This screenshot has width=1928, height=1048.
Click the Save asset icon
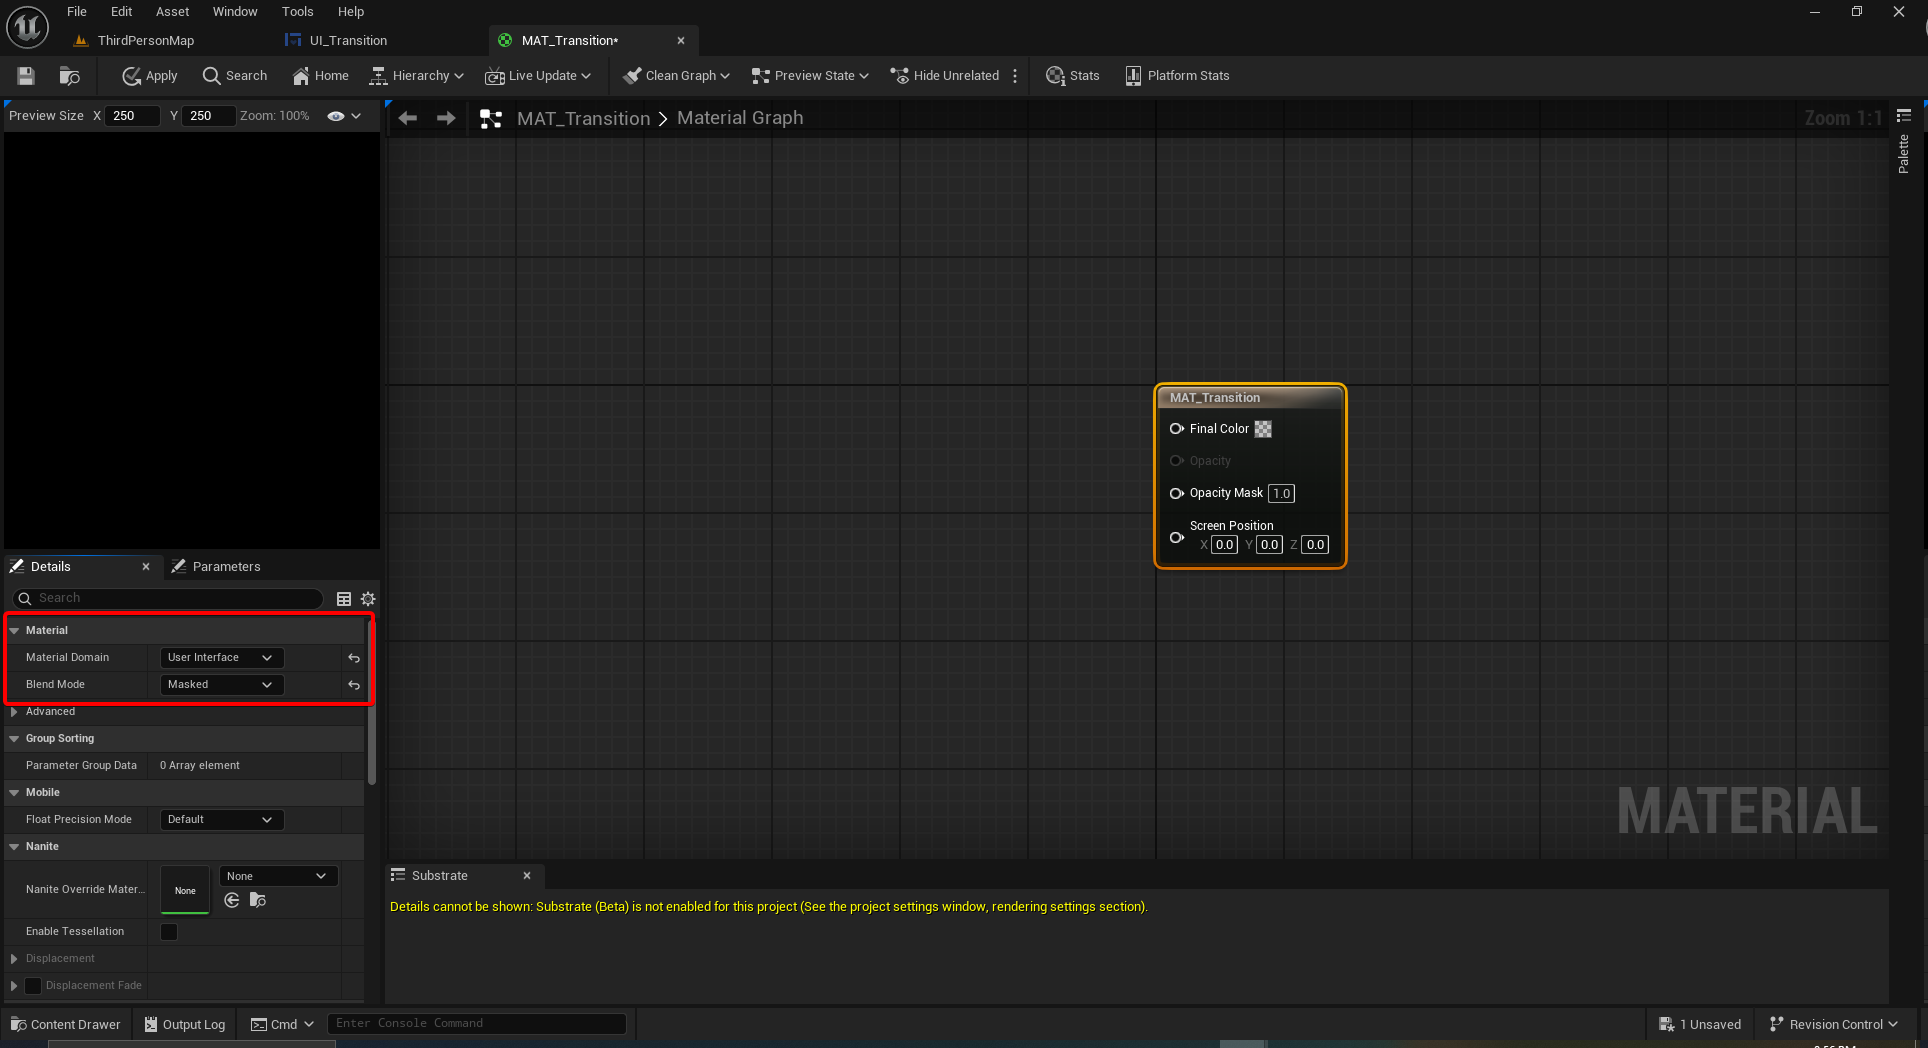[x=26, y=76]
